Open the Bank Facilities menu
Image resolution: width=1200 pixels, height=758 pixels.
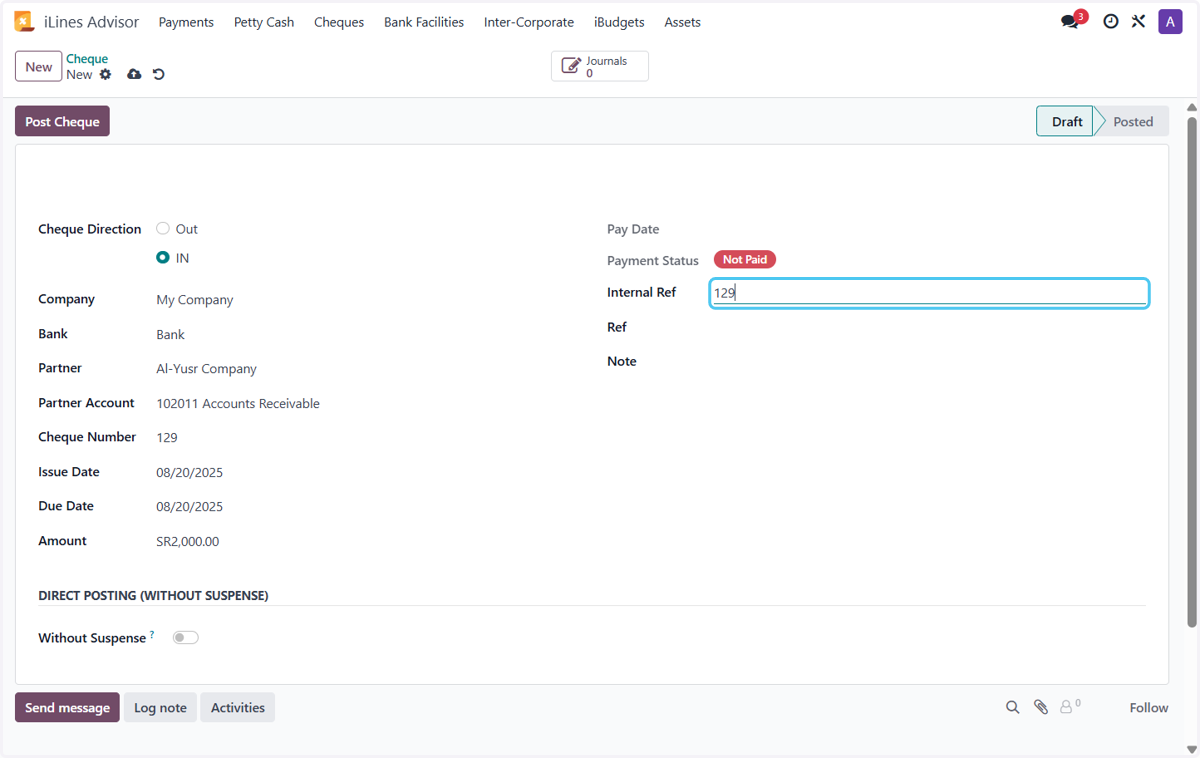coord(424,22)
